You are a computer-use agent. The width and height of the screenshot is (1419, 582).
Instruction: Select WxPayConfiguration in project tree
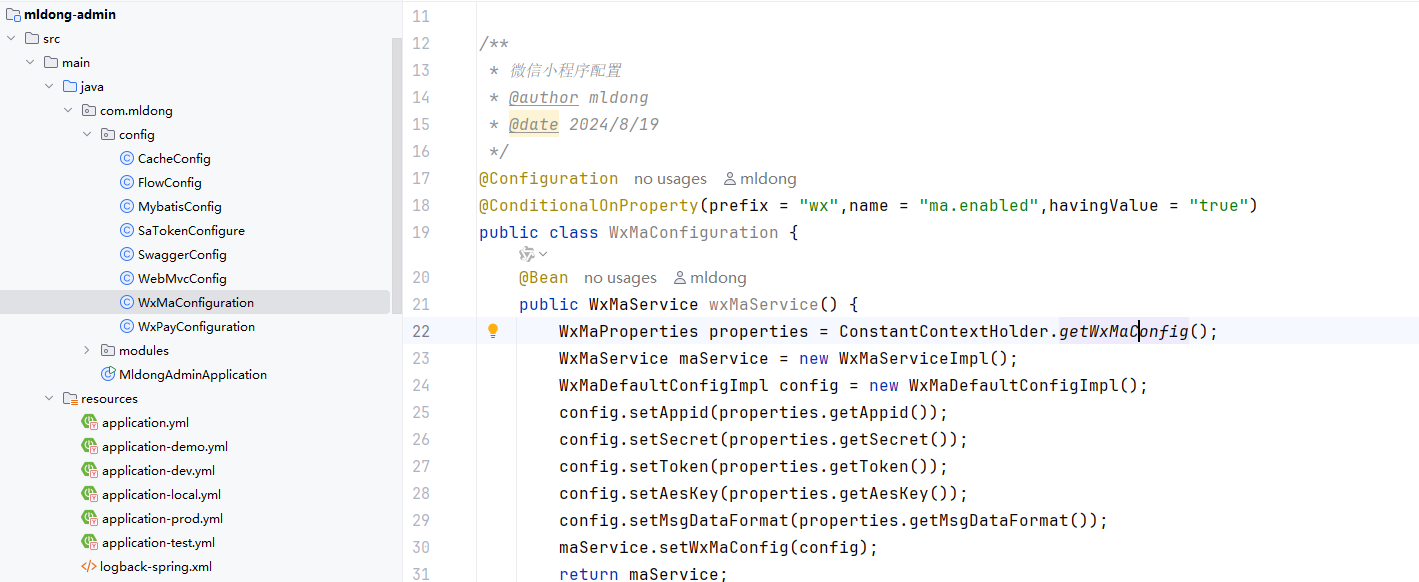click(x=196, y=326)
